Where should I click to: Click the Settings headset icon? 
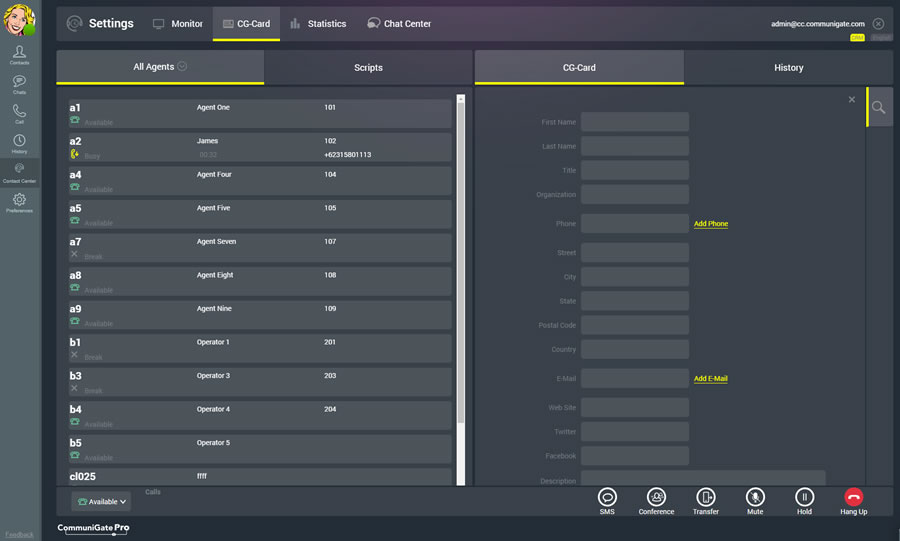pyautogui.click(x=74, y=24)
